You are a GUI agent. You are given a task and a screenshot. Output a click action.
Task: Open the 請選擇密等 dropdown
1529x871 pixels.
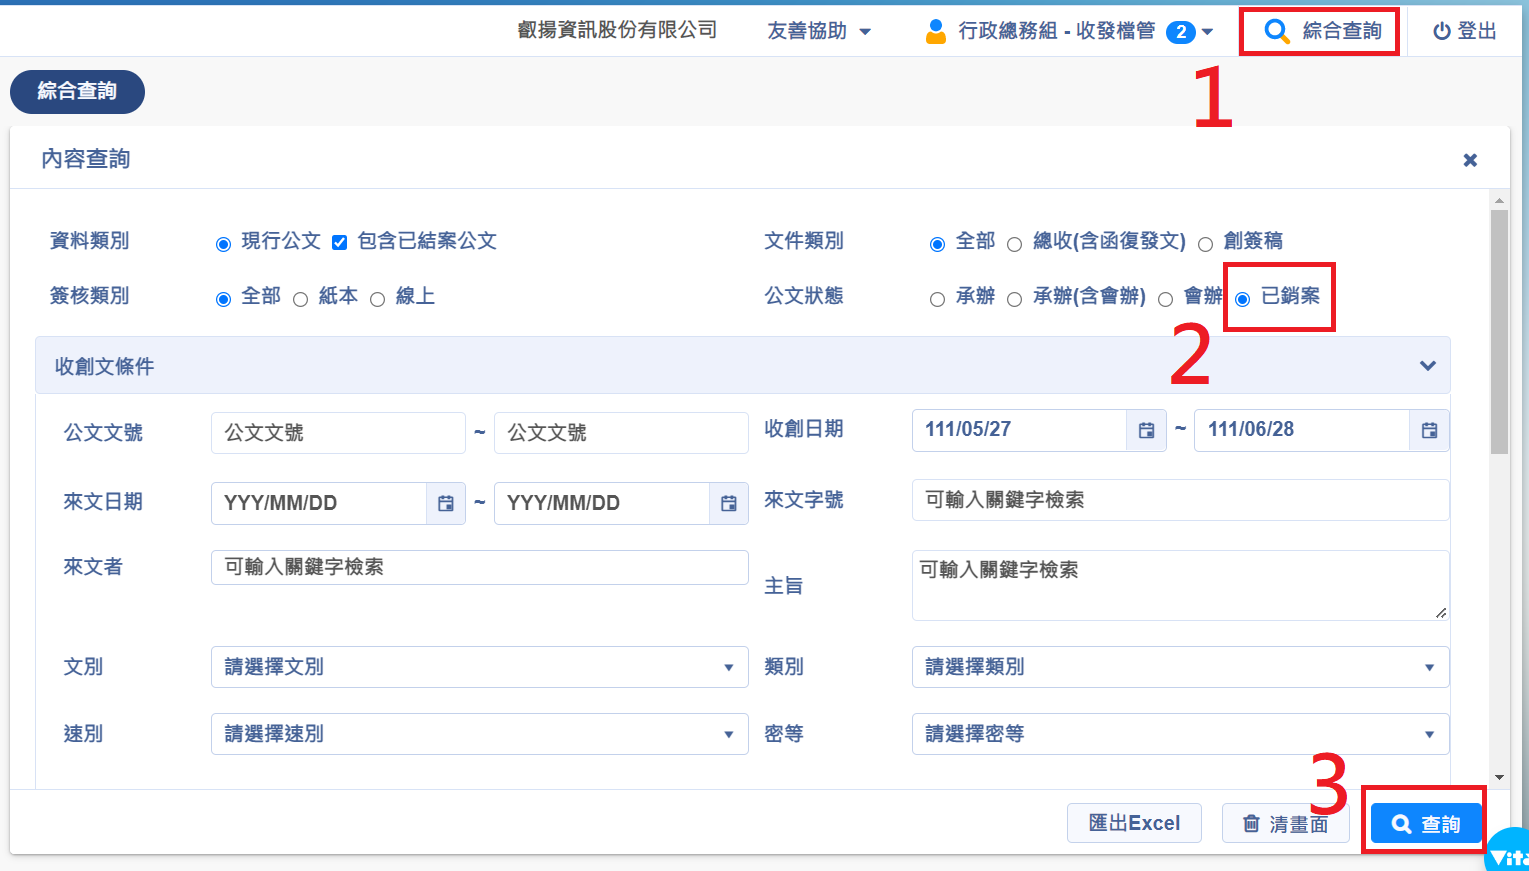pos(1180,734)
